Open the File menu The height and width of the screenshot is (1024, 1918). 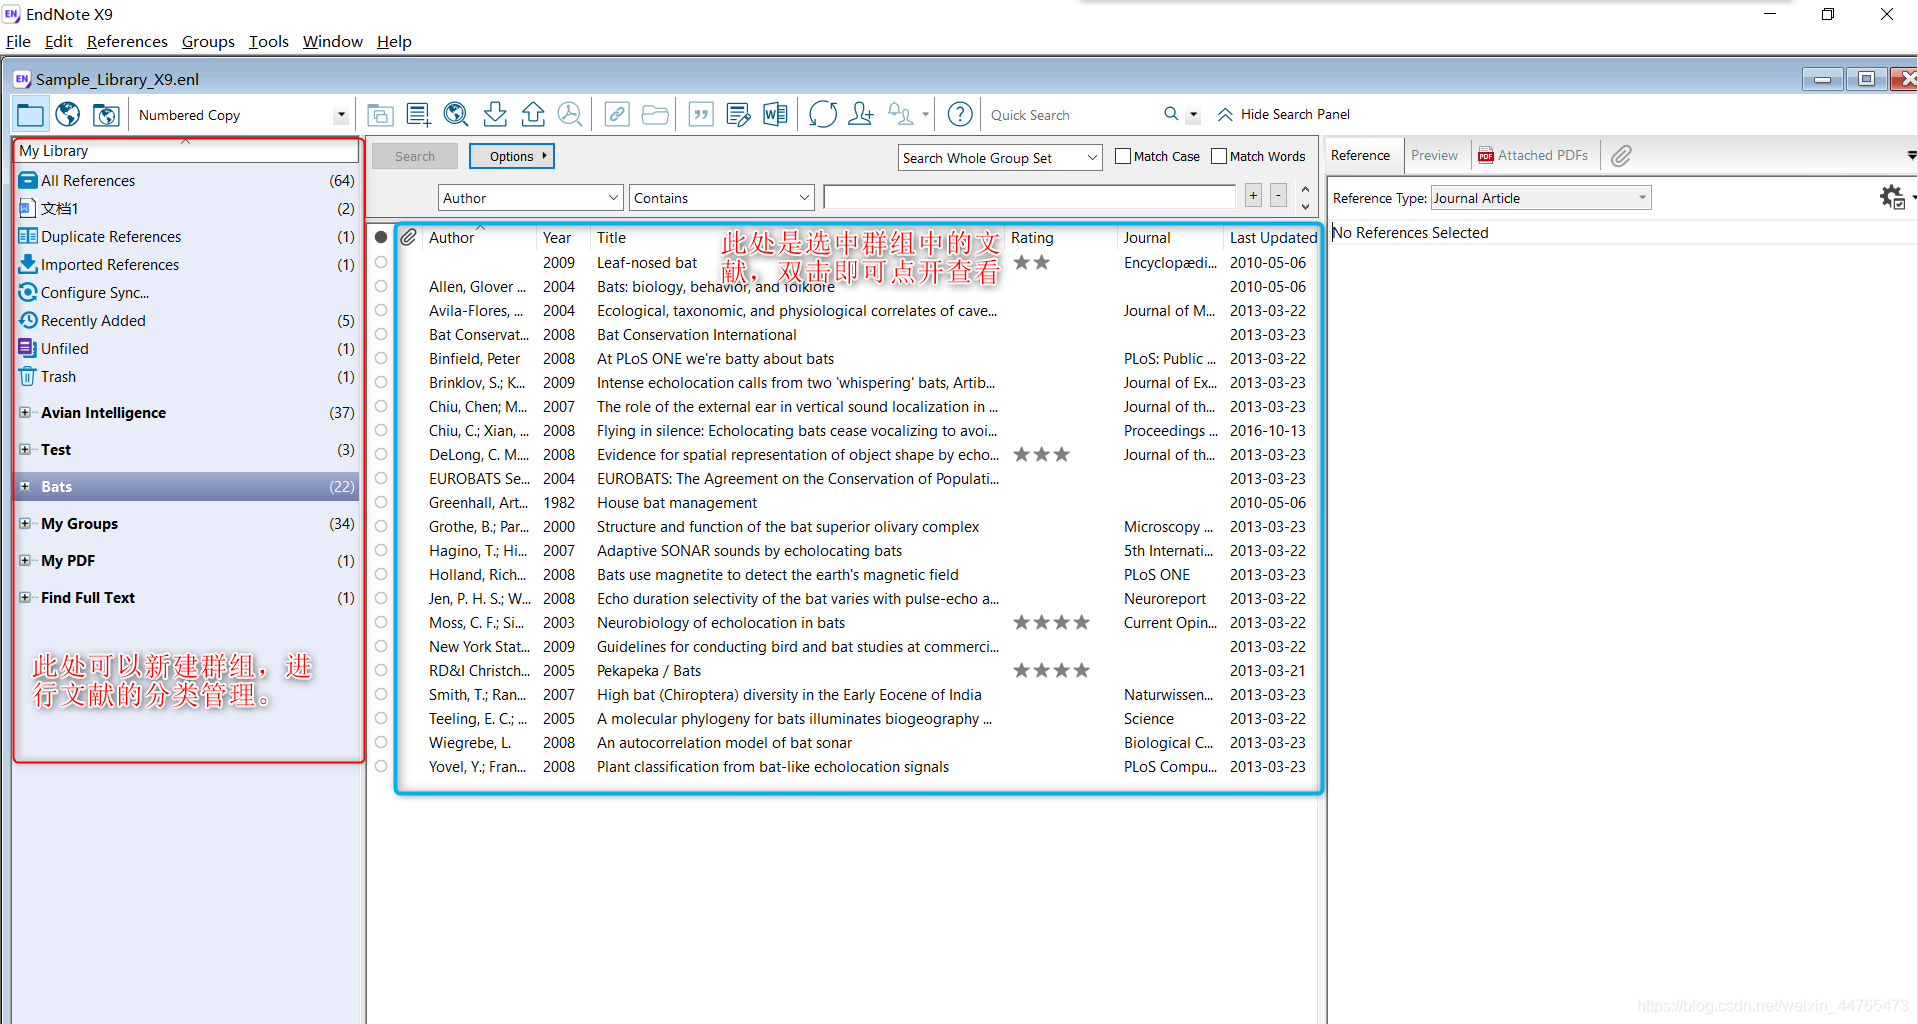pyautogui.click(x=18, y=41)
